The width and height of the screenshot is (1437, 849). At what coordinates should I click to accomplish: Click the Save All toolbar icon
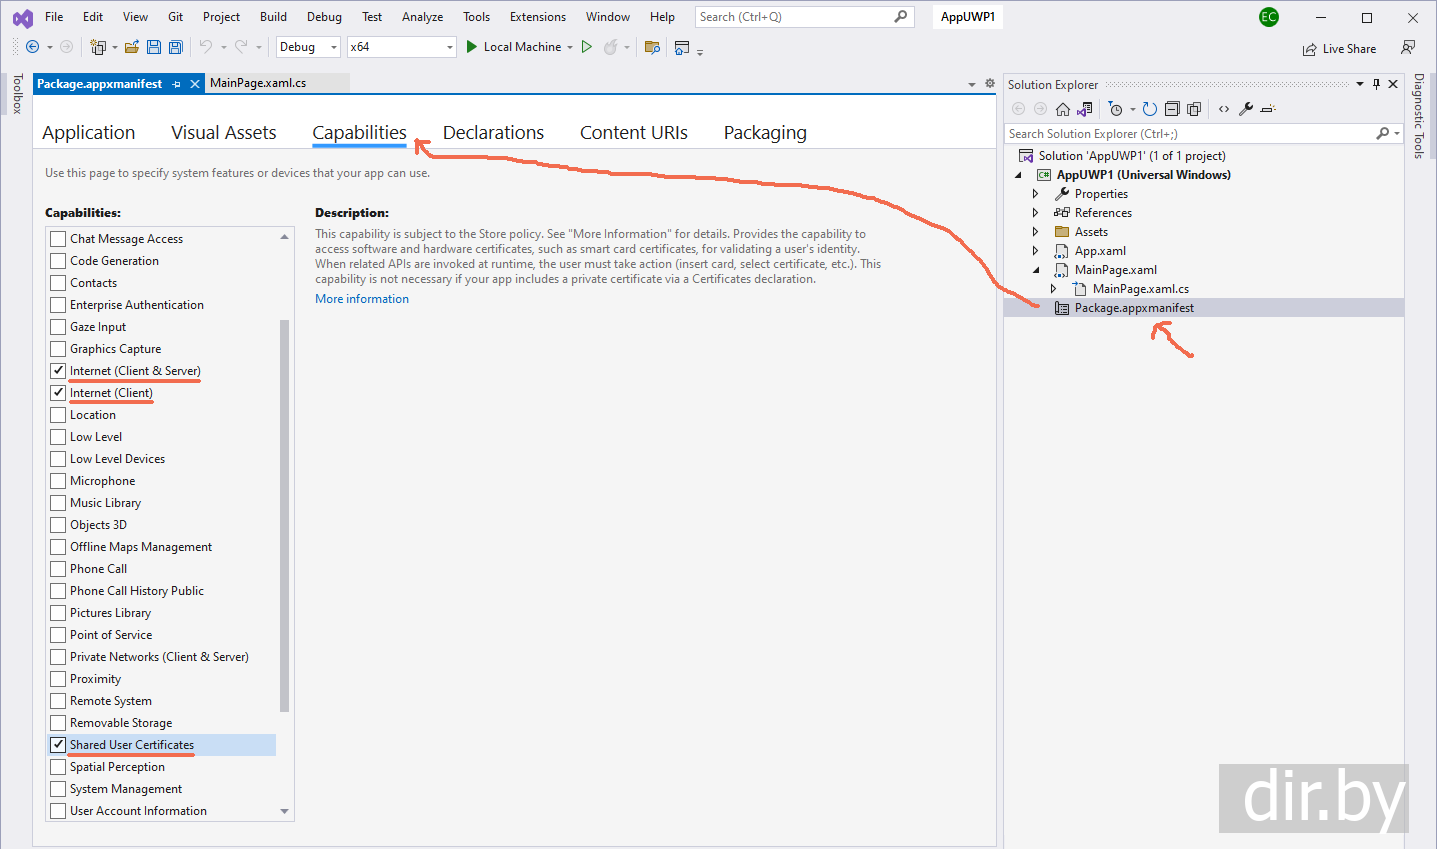176,47
